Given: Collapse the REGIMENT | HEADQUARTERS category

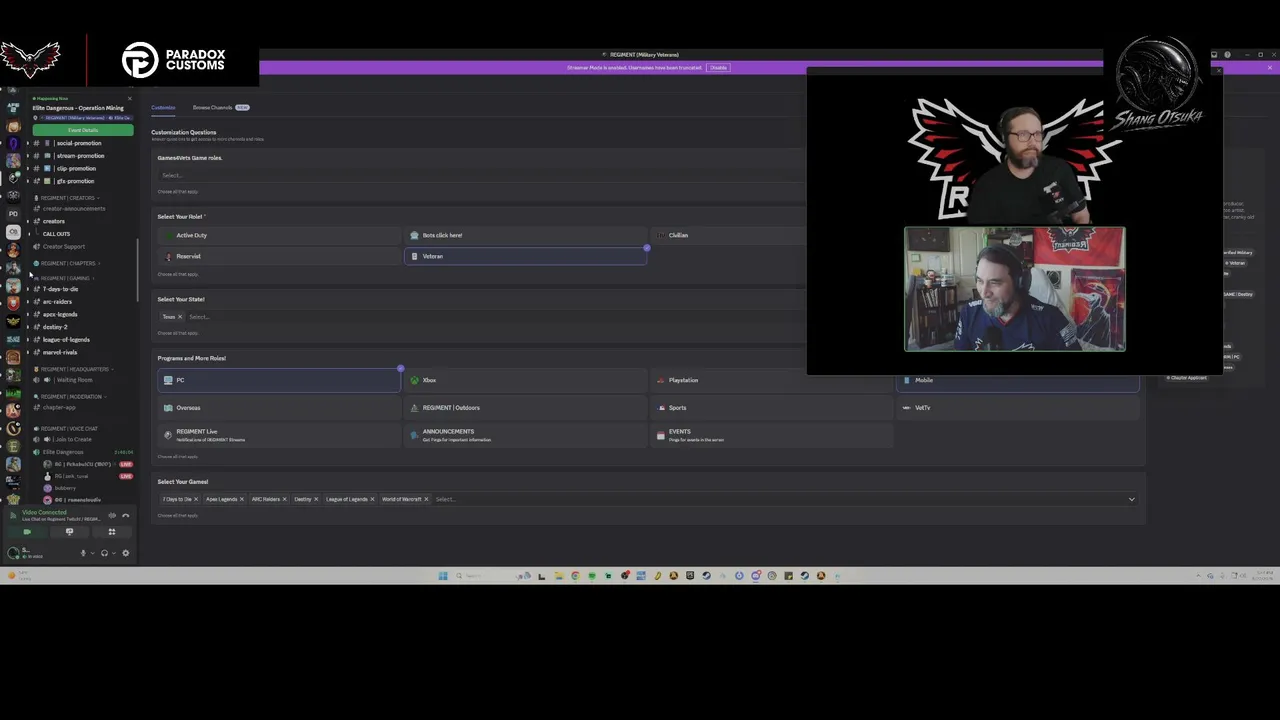Looking at the screenshot, I should tap(75, 369).
